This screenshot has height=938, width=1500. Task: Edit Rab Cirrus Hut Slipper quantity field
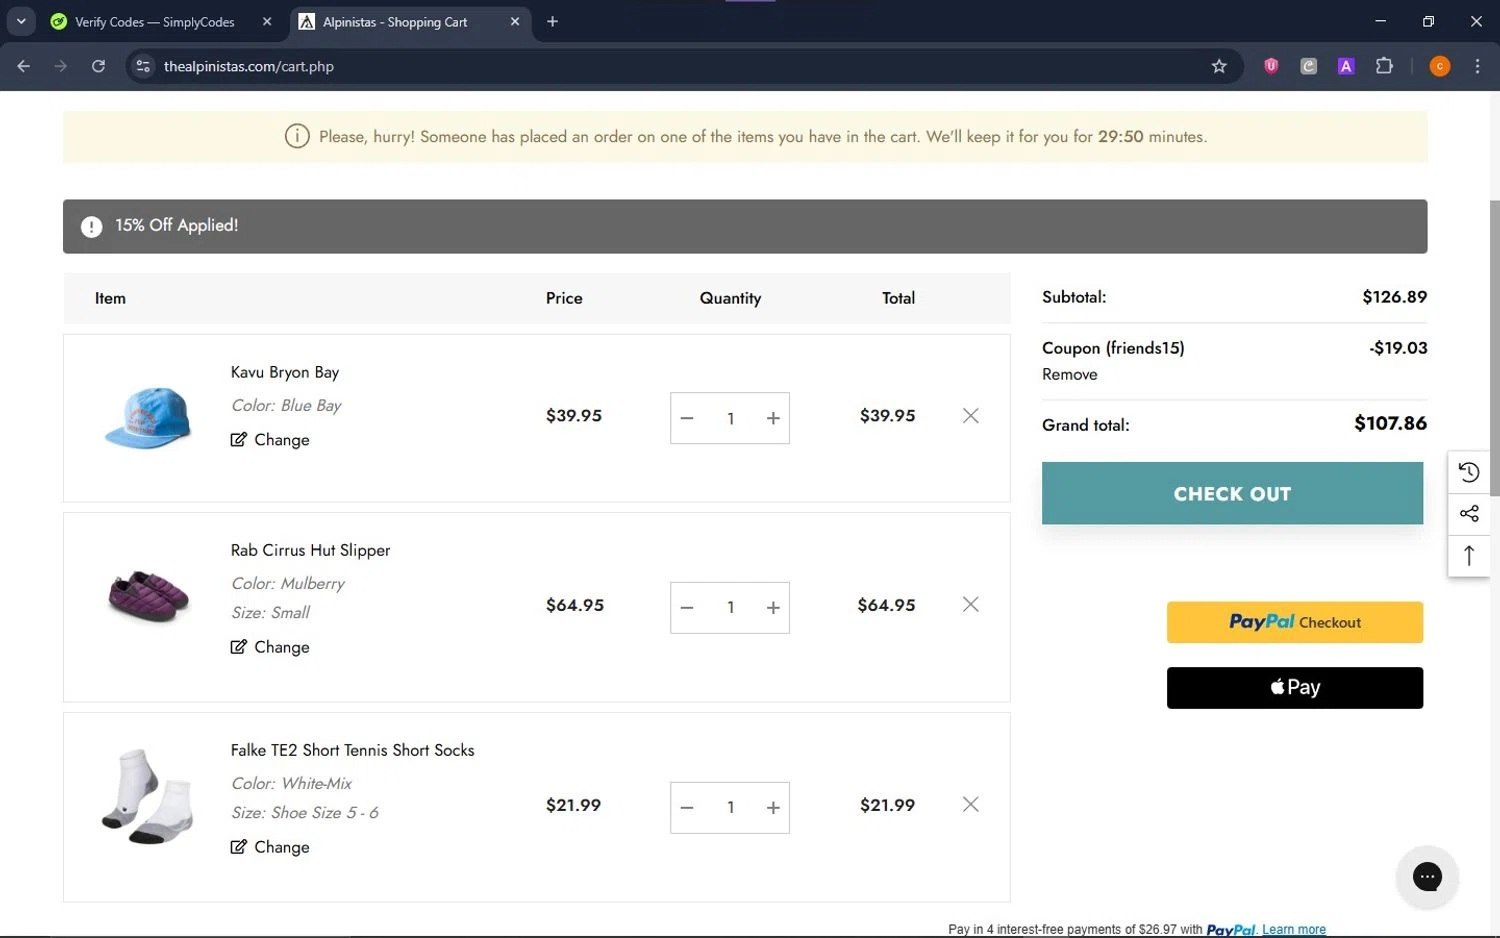(730, 608)
